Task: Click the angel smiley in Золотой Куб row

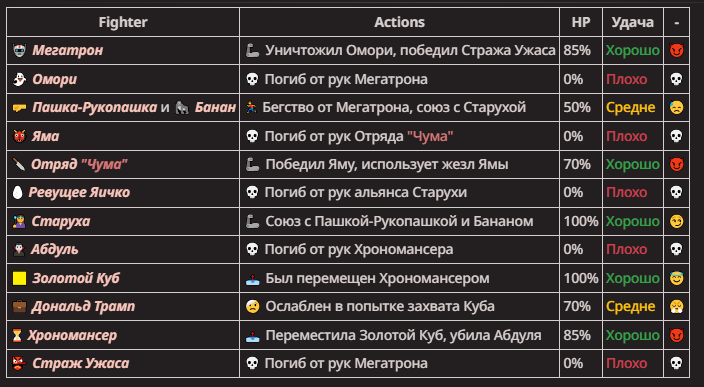Action: pos(676,278)
